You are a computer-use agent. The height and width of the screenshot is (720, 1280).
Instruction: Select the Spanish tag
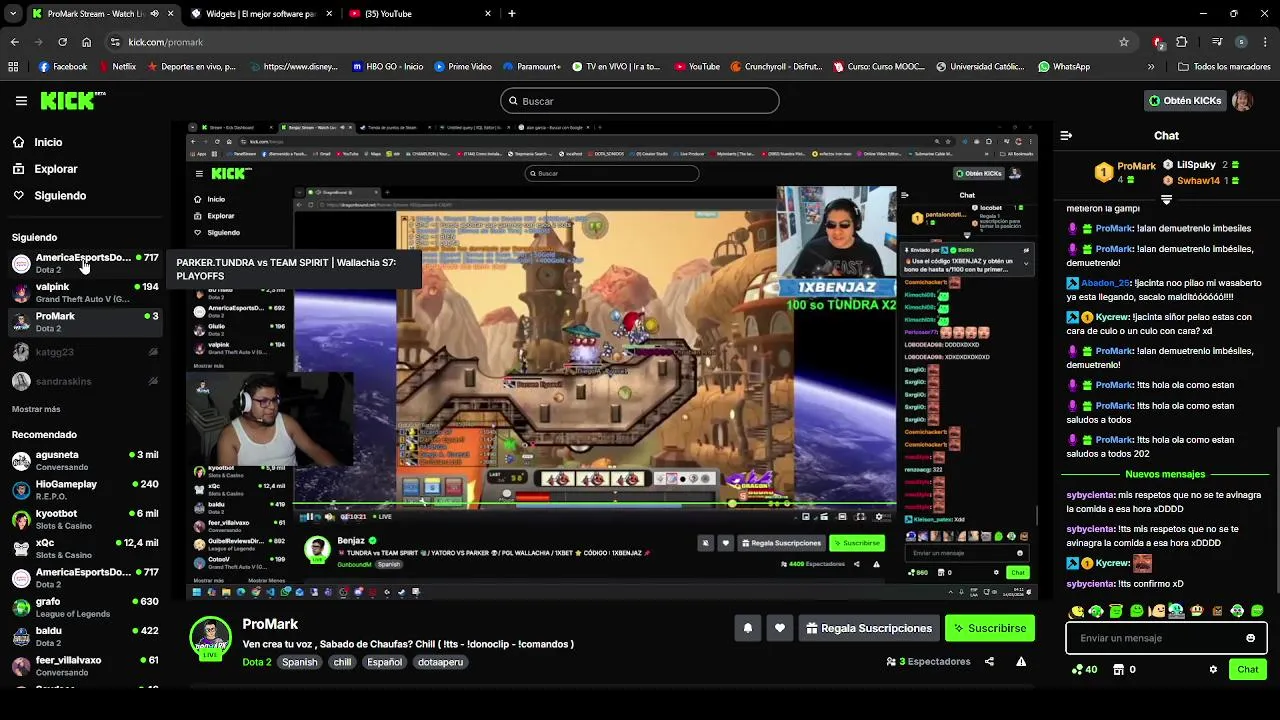(299, 662)
